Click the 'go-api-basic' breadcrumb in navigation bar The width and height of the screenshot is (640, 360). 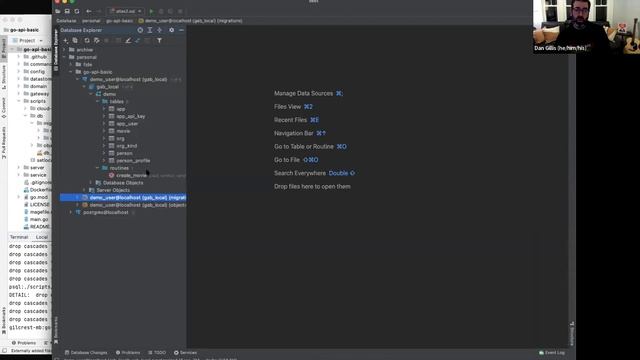[120, 21]
